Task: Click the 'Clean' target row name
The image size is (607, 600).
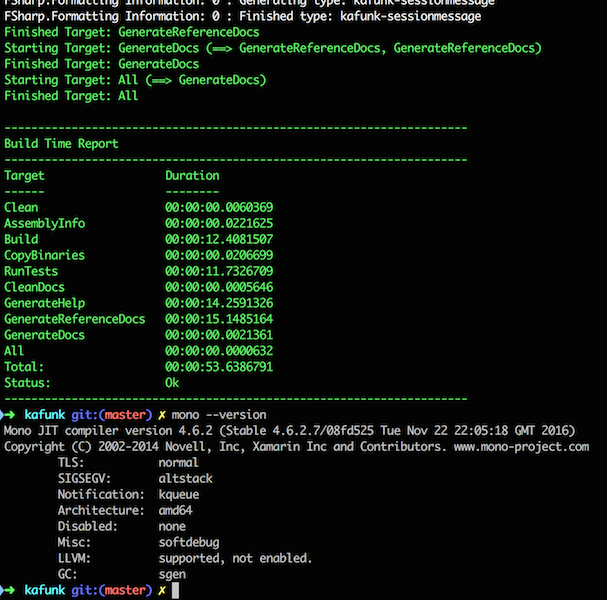Action: [x=21, y=207]
